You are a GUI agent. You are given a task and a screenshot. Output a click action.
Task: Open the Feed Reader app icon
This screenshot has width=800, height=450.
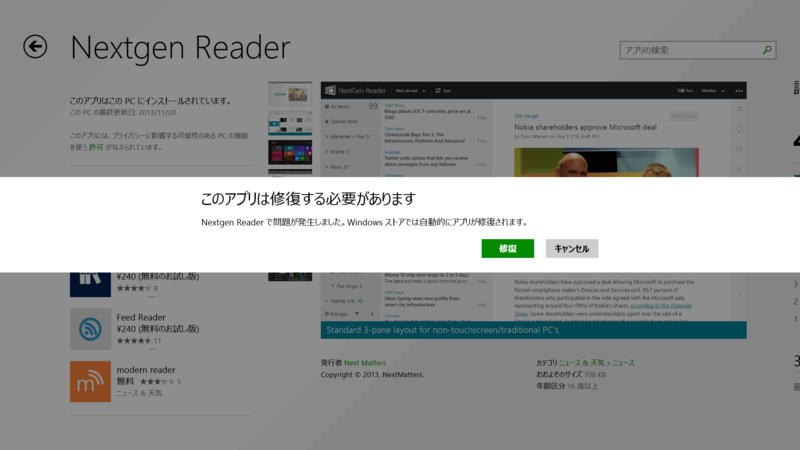point(90,329)
